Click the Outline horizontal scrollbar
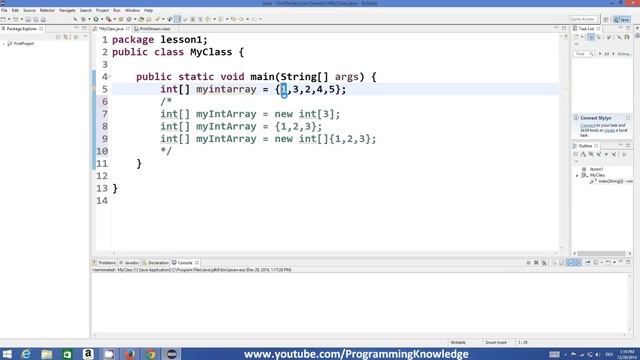640x360 pixels. (601, 253)
